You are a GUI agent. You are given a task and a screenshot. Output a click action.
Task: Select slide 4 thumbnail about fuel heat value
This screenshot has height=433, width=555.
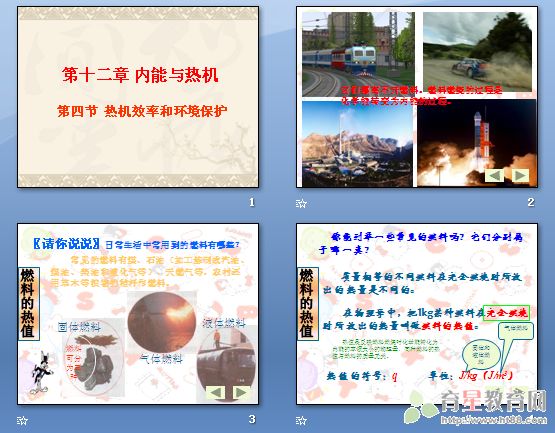[x=417, y=314]
